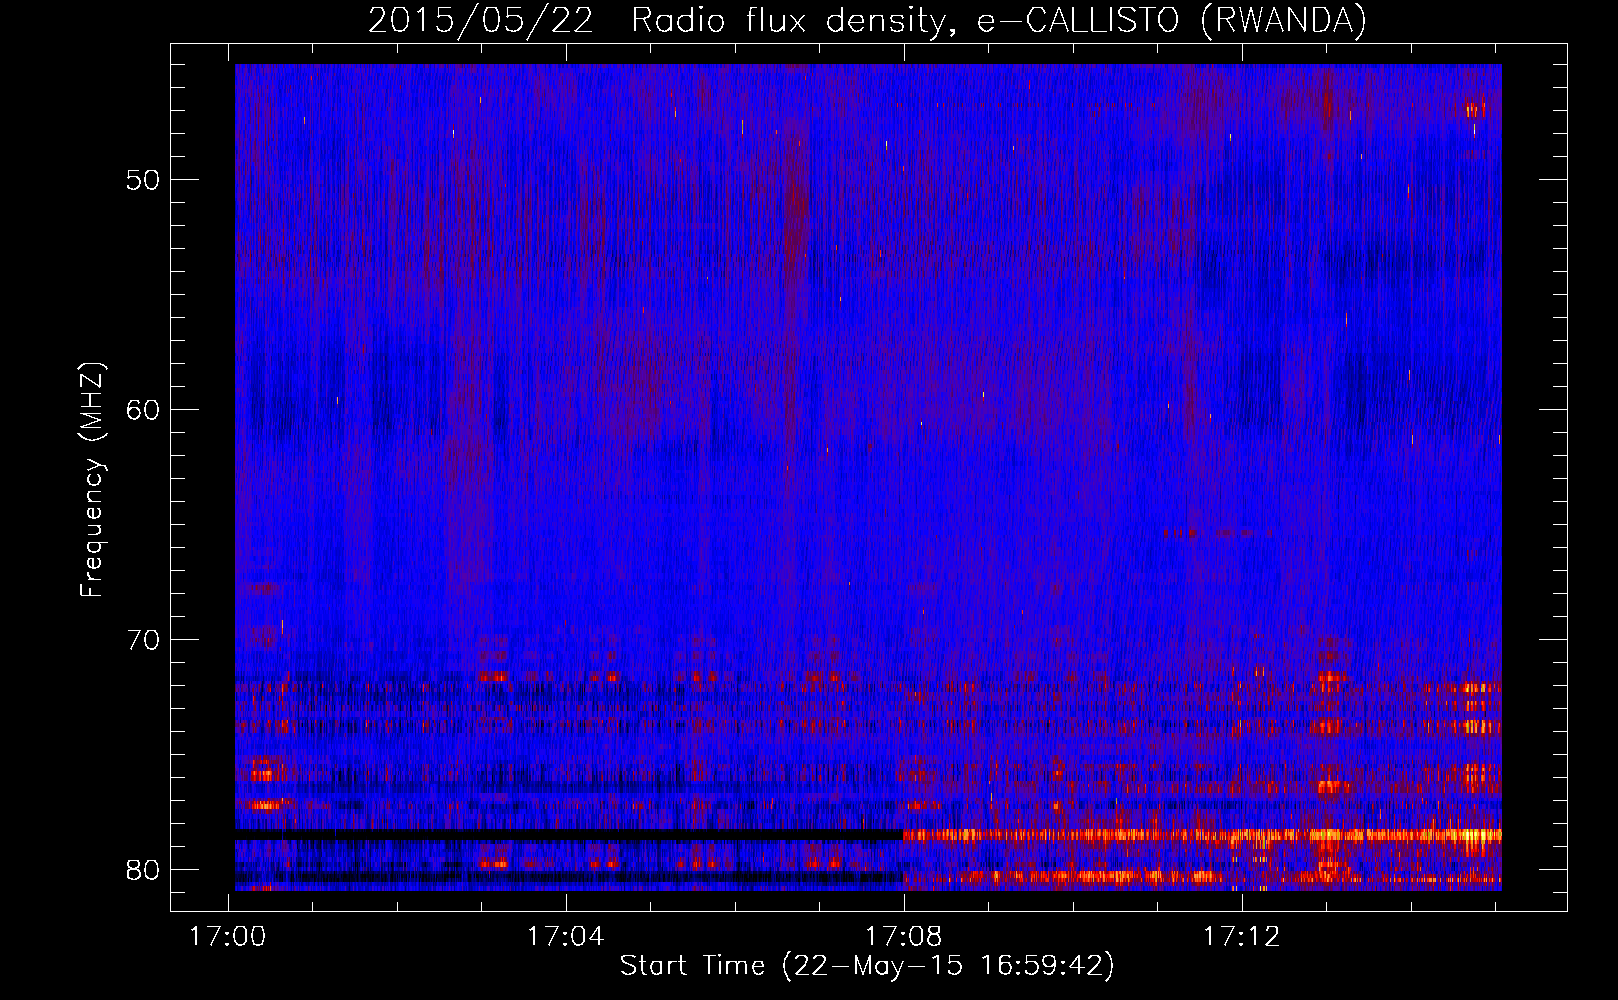Click the 17:04 time axis label

[x=566, y=936]
